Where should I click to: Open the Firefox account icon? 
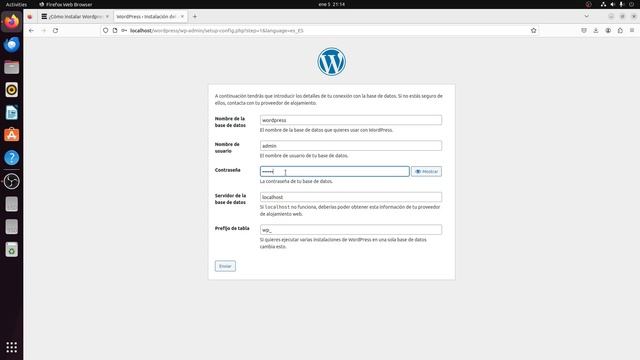pos(608,31)
